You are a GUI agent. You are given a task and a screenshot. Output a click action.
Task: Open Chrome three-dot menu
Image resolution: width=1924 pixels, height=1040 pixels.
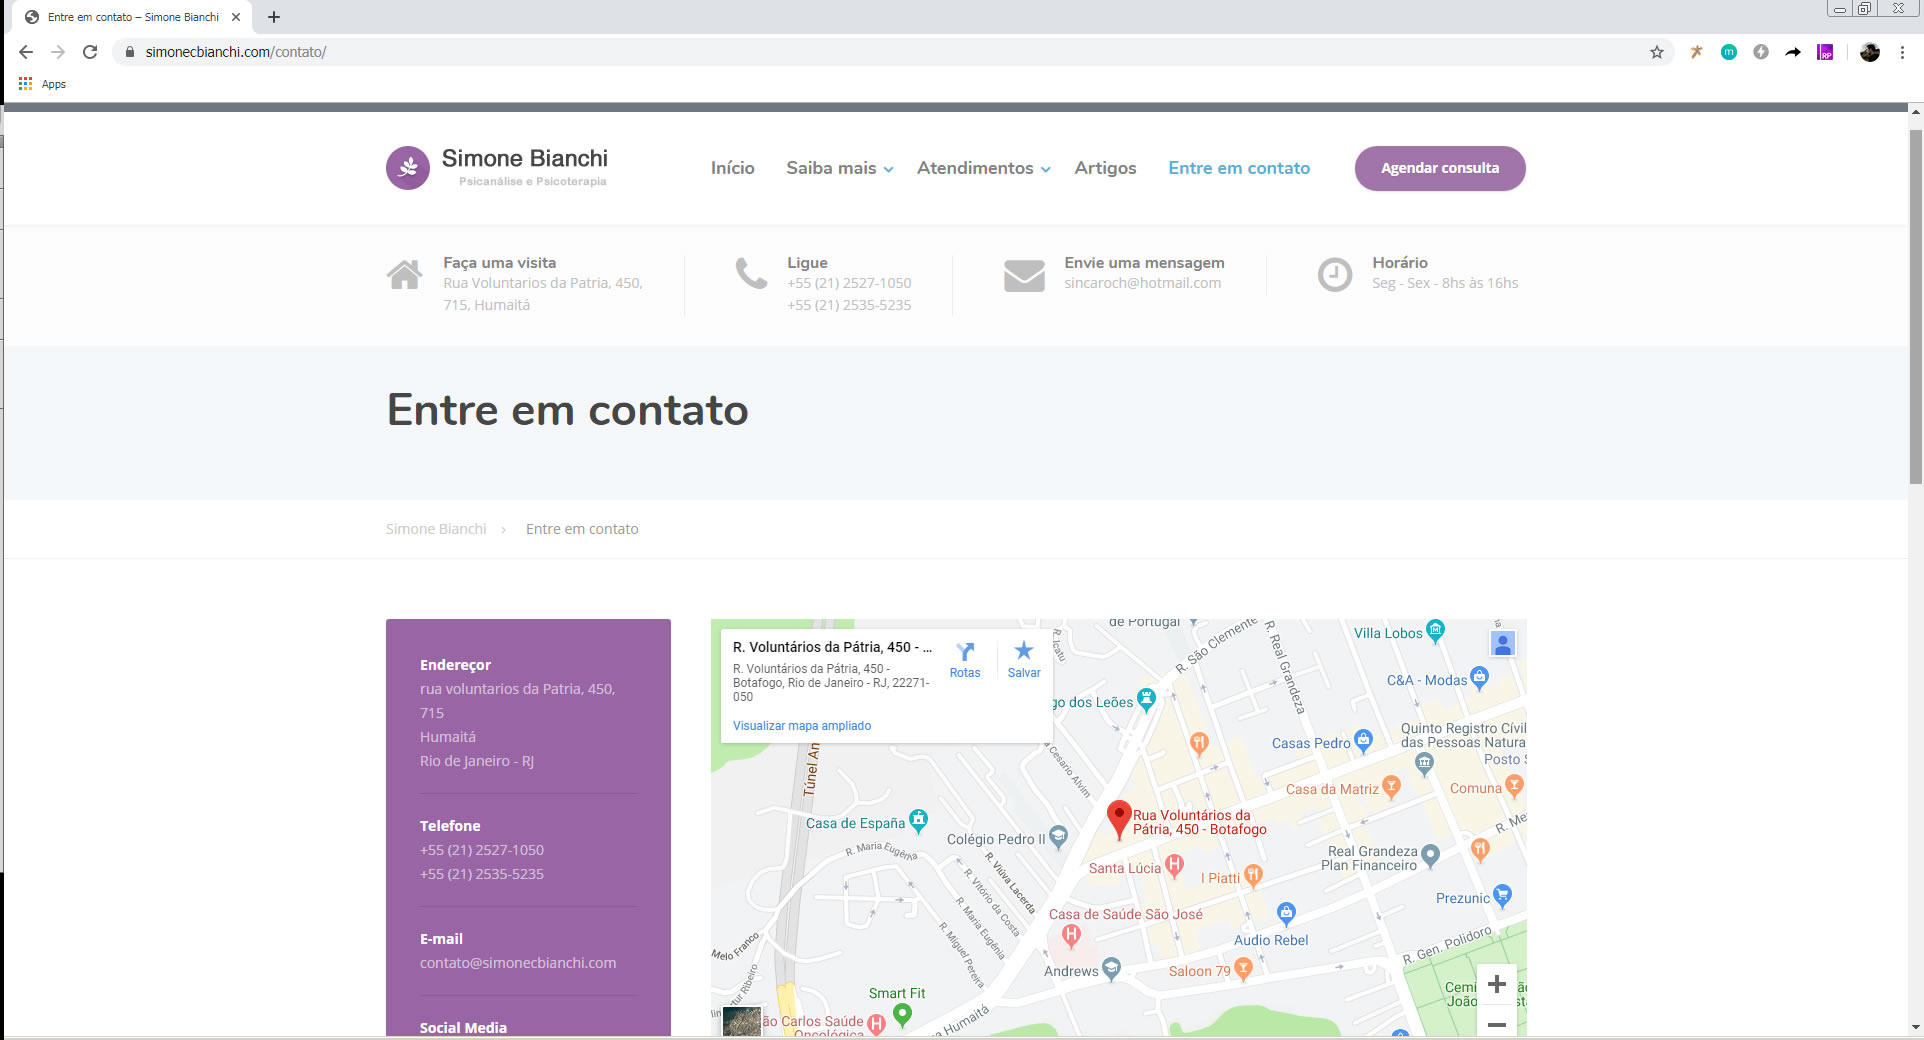pos(1902,52)
